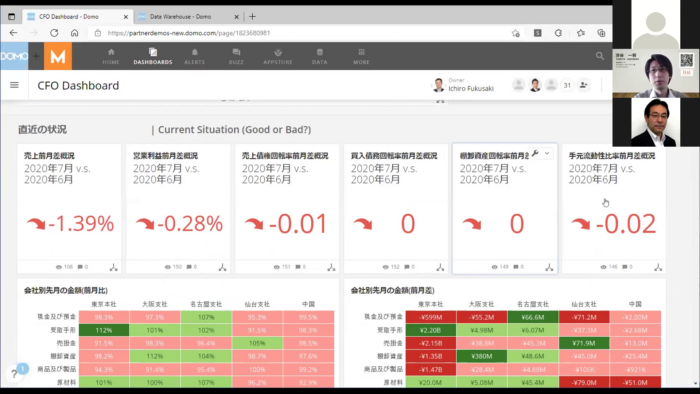Open the MORE navigation menu
This screenshot has width=700, height=394.
tap(361, 57)
